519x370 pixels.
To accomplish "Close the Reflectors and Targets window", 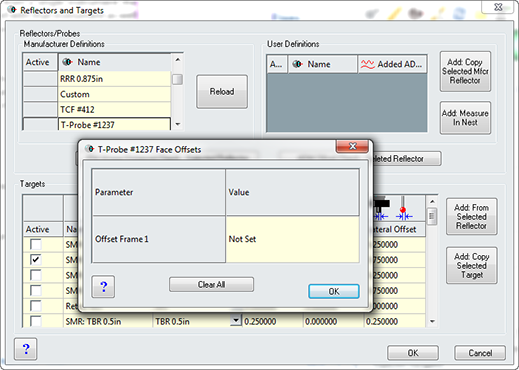I will point(498,7).
